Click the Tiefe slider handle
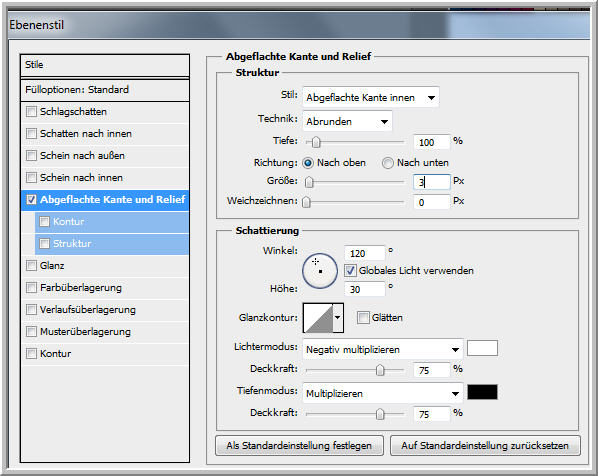The height and width of the screenshot is (476, 598). click(x=316, y=142)
